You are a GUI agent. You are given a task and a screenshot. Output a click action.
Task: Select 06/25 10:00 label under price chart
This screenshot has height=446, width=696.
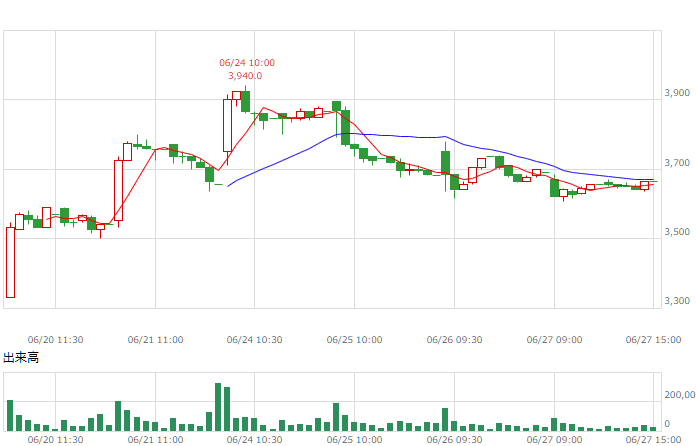pos(354,340)
